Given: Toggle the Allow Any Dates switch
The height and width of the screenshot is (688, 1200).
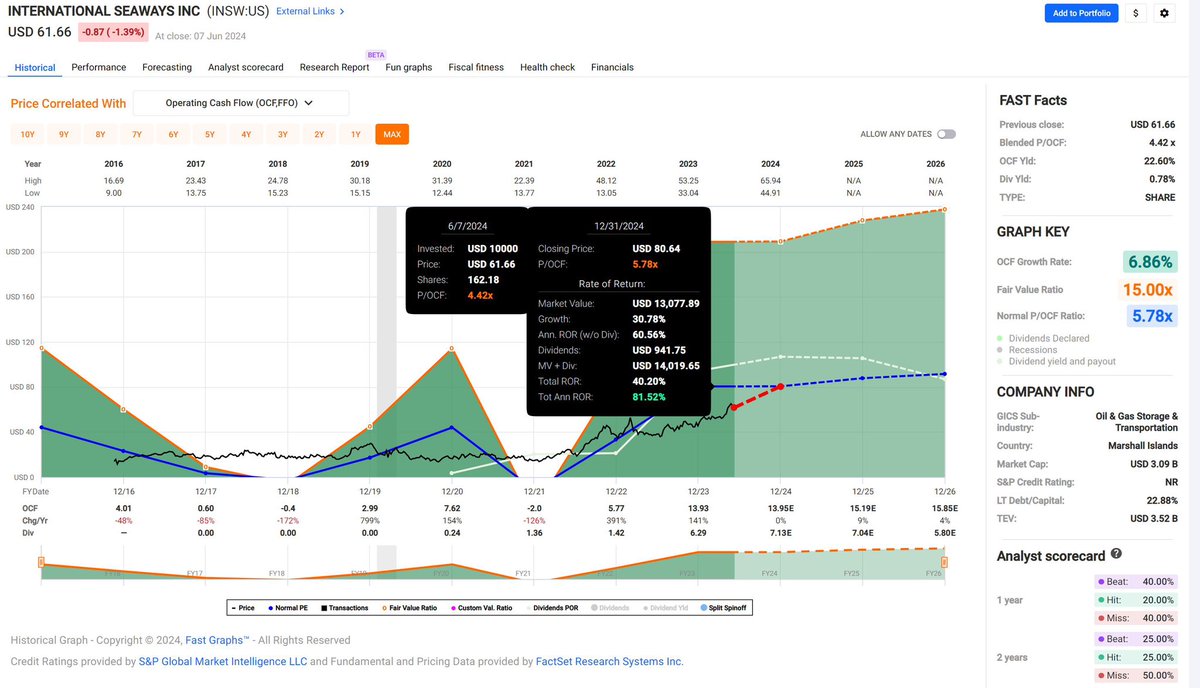Looking at the screenshot, I should (x=946, y=134).
